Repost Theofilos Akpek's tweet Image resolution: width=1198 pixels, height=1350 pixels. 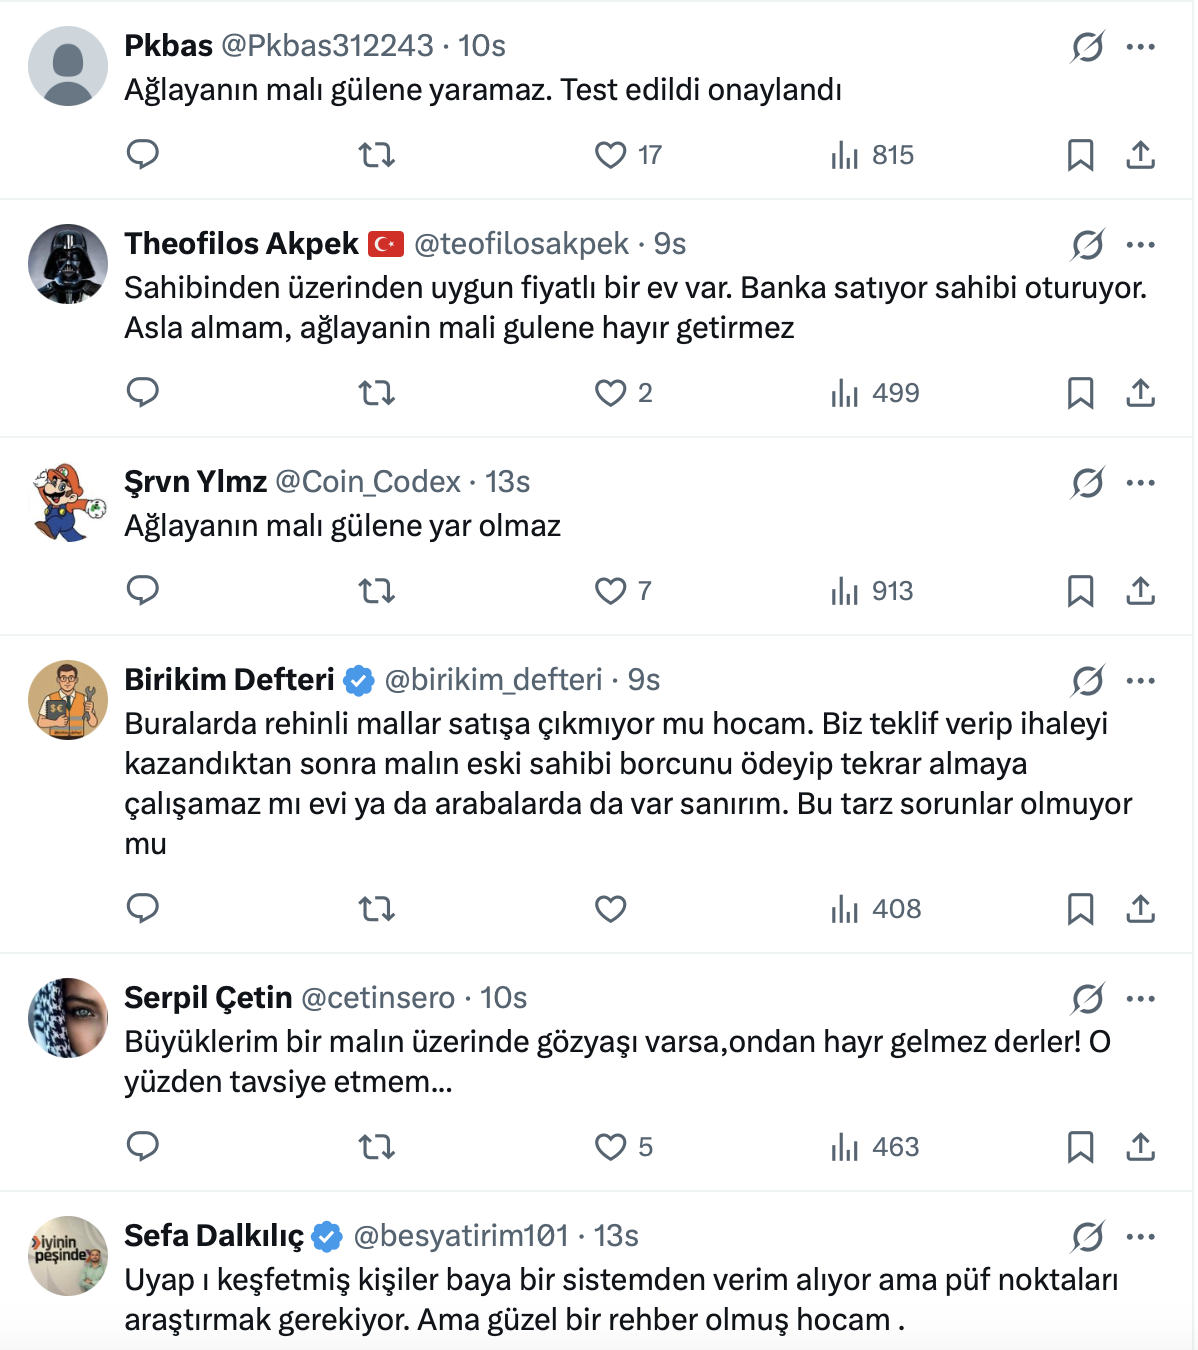point(377,393)
